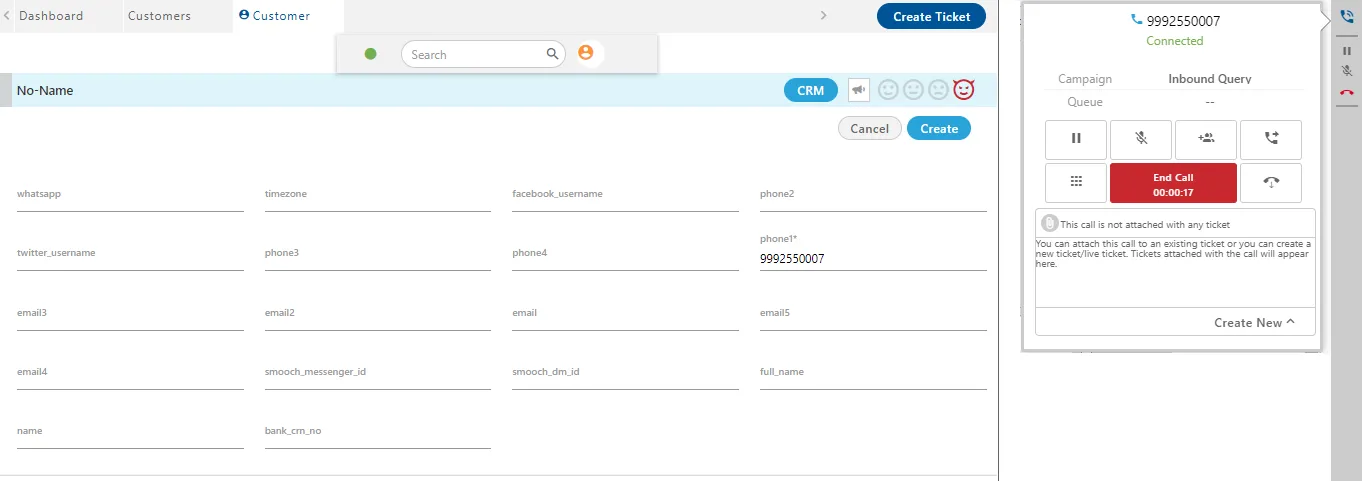This screenshot has width=1362, height=481.
Task: Expand the Create New menu
Action: pos(1254,322)
